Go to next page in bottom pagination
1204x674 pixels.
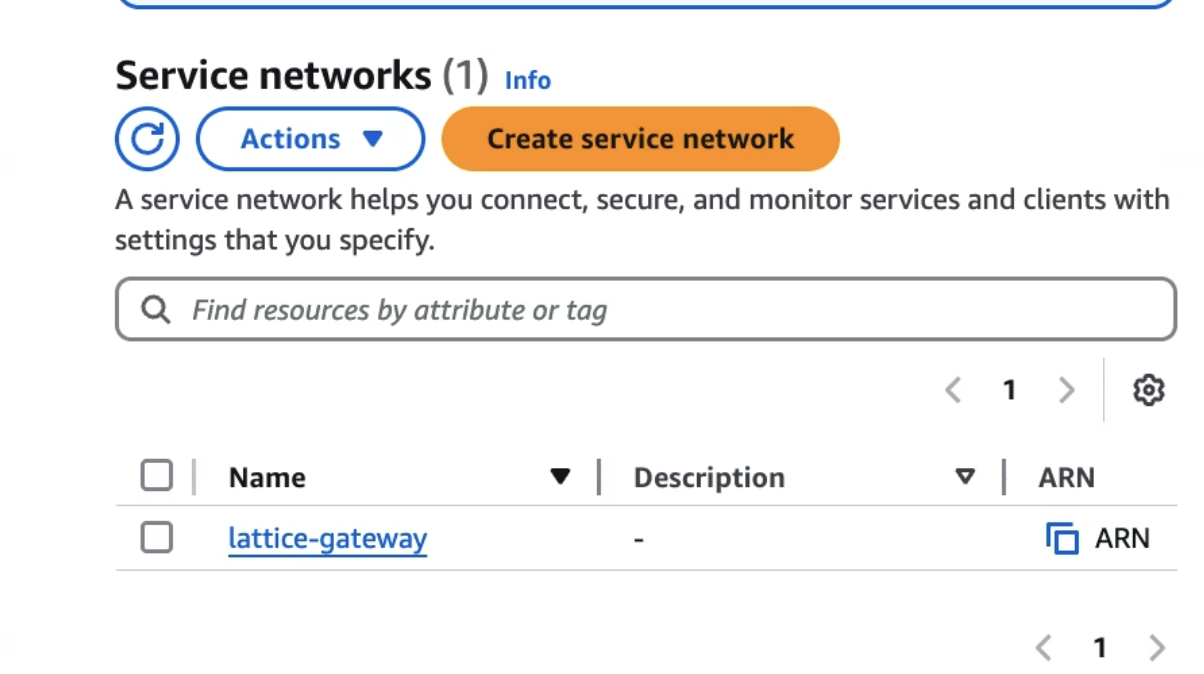coord(1157,648)
